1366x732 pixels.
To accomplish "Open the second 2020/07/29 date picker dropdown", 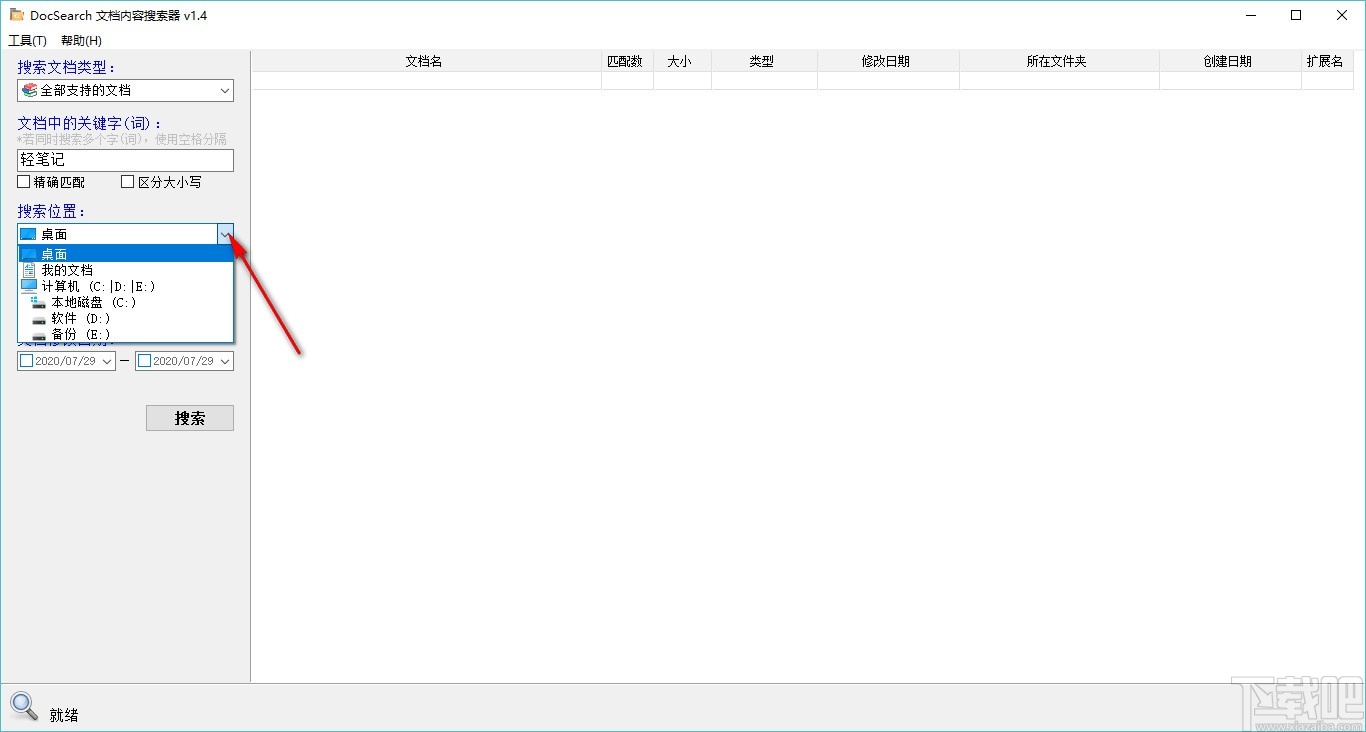I will click(224, 360).
